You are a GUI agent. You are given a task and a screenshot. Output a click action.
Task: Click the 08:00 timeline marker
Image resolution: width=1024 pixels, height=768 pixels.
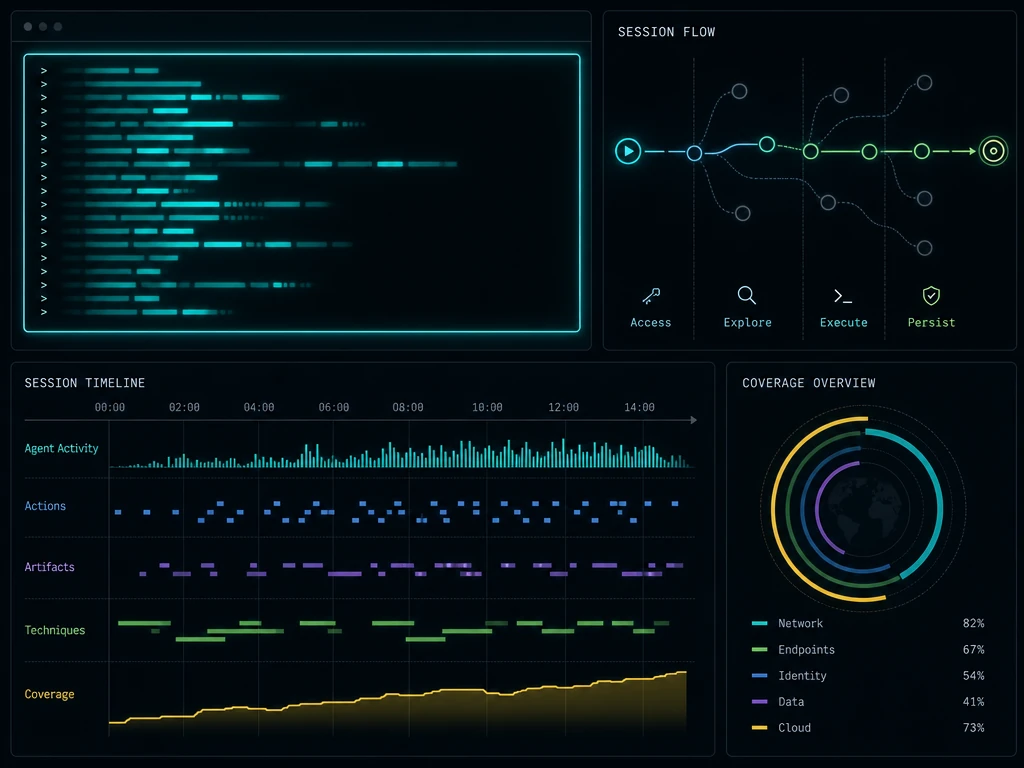point(408,408)
